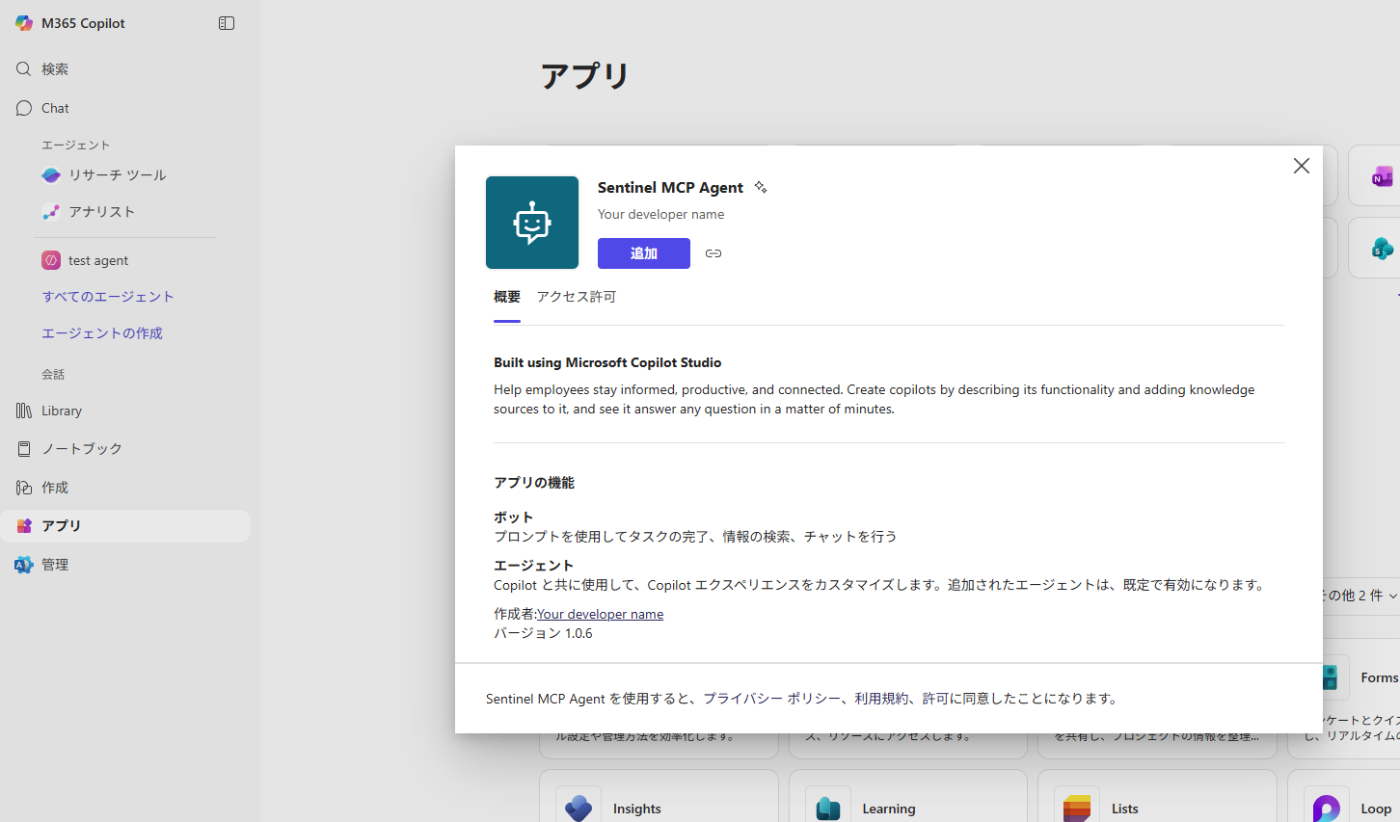Click the 検索 magnifier icon
The height and width of the screenshot is (822, 1400).
24,69
